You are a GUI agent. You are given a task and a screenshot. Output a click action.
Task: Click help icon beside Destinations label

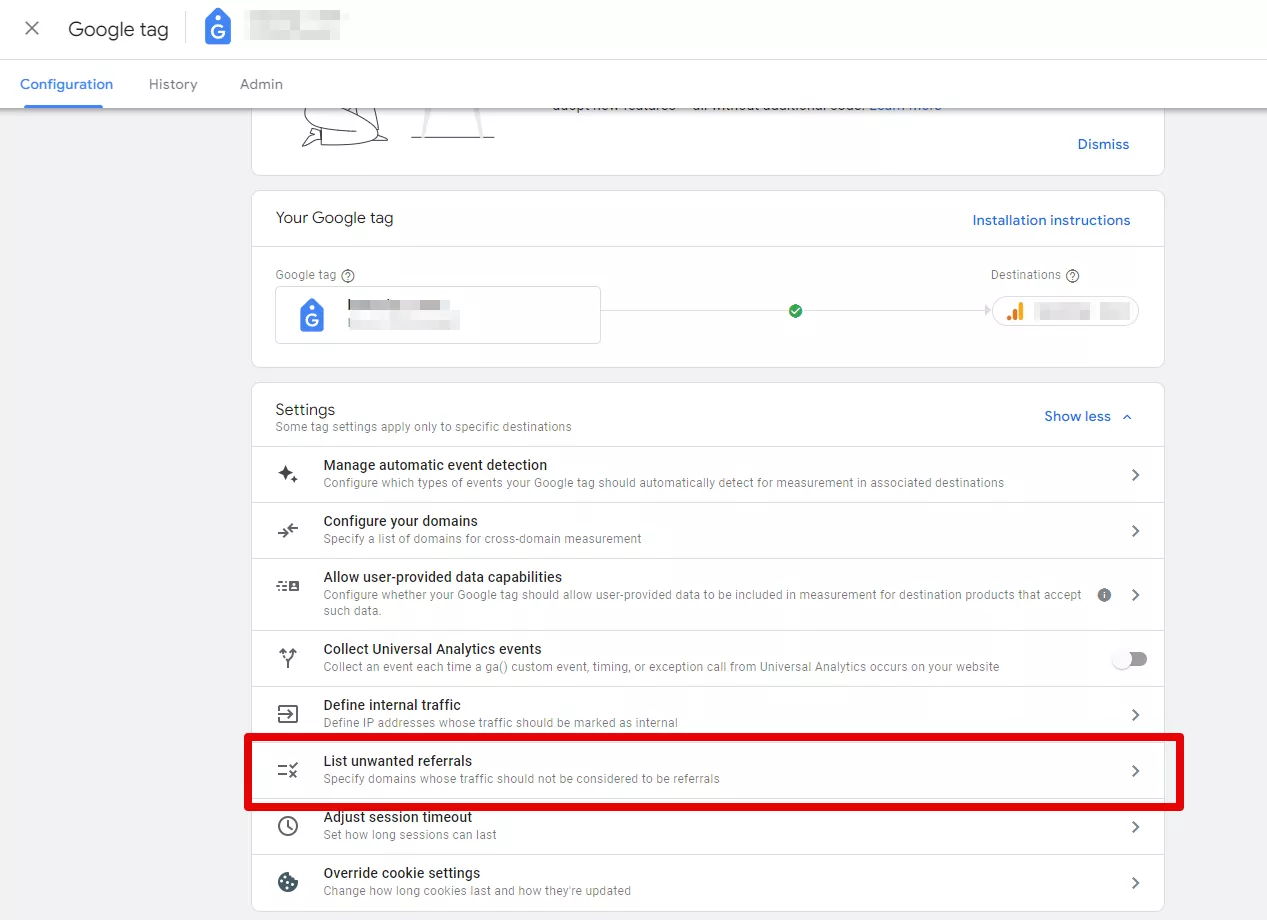(x=1072, y=276)
